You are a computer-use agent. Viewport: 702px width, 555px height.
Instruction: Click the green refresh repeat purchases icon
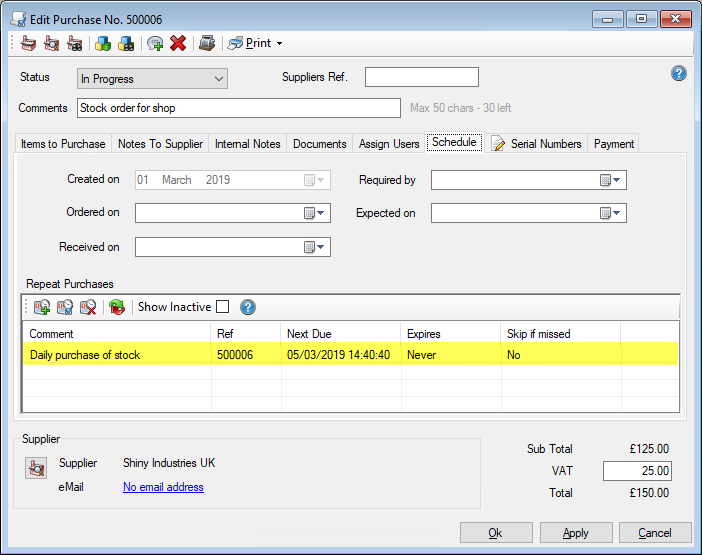click(117, 307)
